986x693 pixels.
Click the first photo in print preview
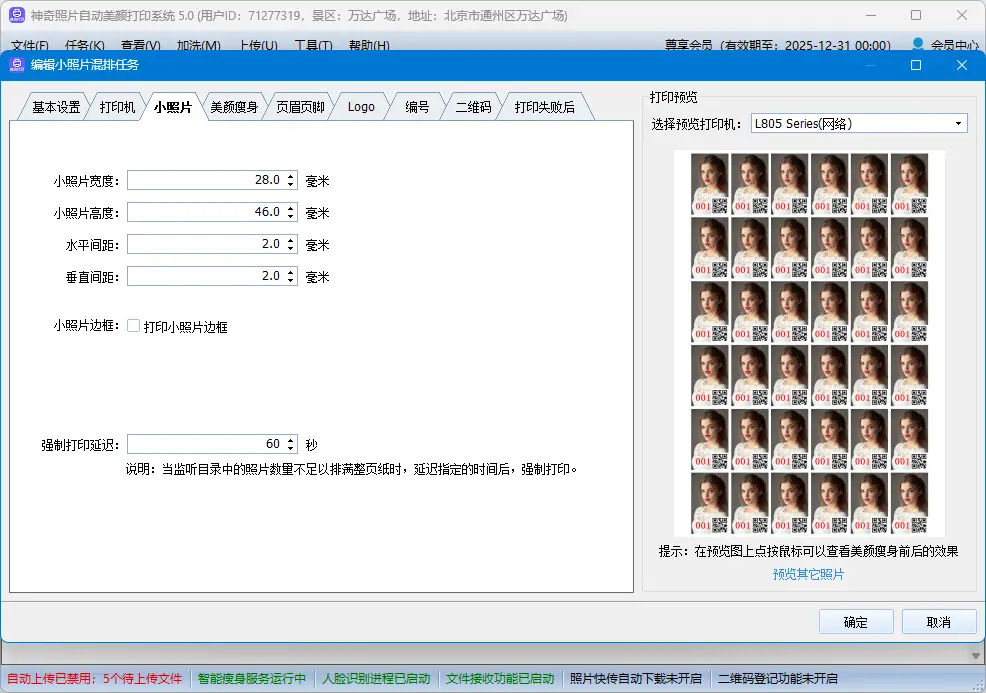[709, 183]
